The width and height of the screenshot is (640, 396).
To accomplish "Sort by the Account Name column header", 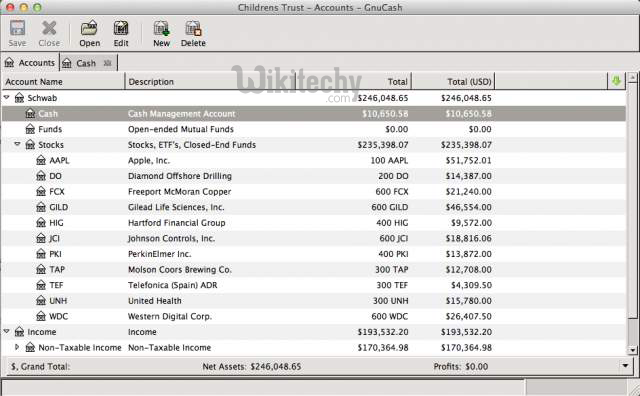I will click(x=63, y=82).
